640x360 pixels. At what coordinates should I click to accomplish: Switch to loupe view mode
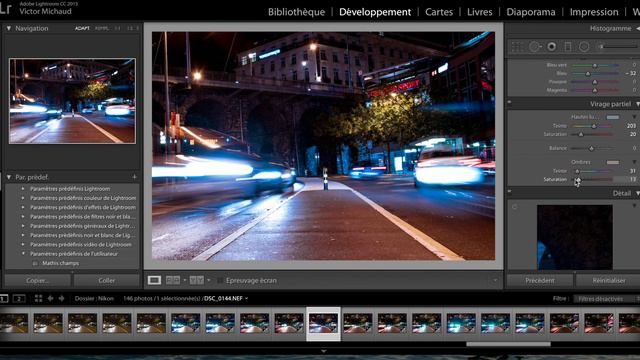coord(154,280)
